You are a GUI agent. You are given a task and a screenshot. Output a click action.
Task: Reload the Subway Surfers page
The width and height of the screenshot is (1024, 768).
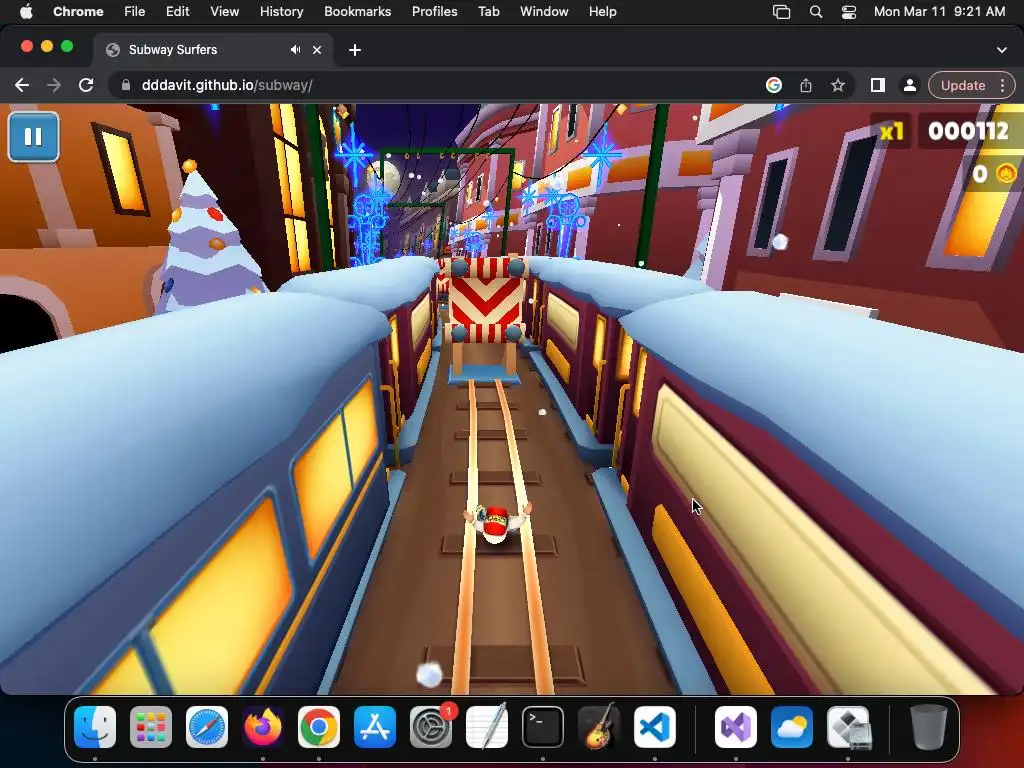pos(86,86)
